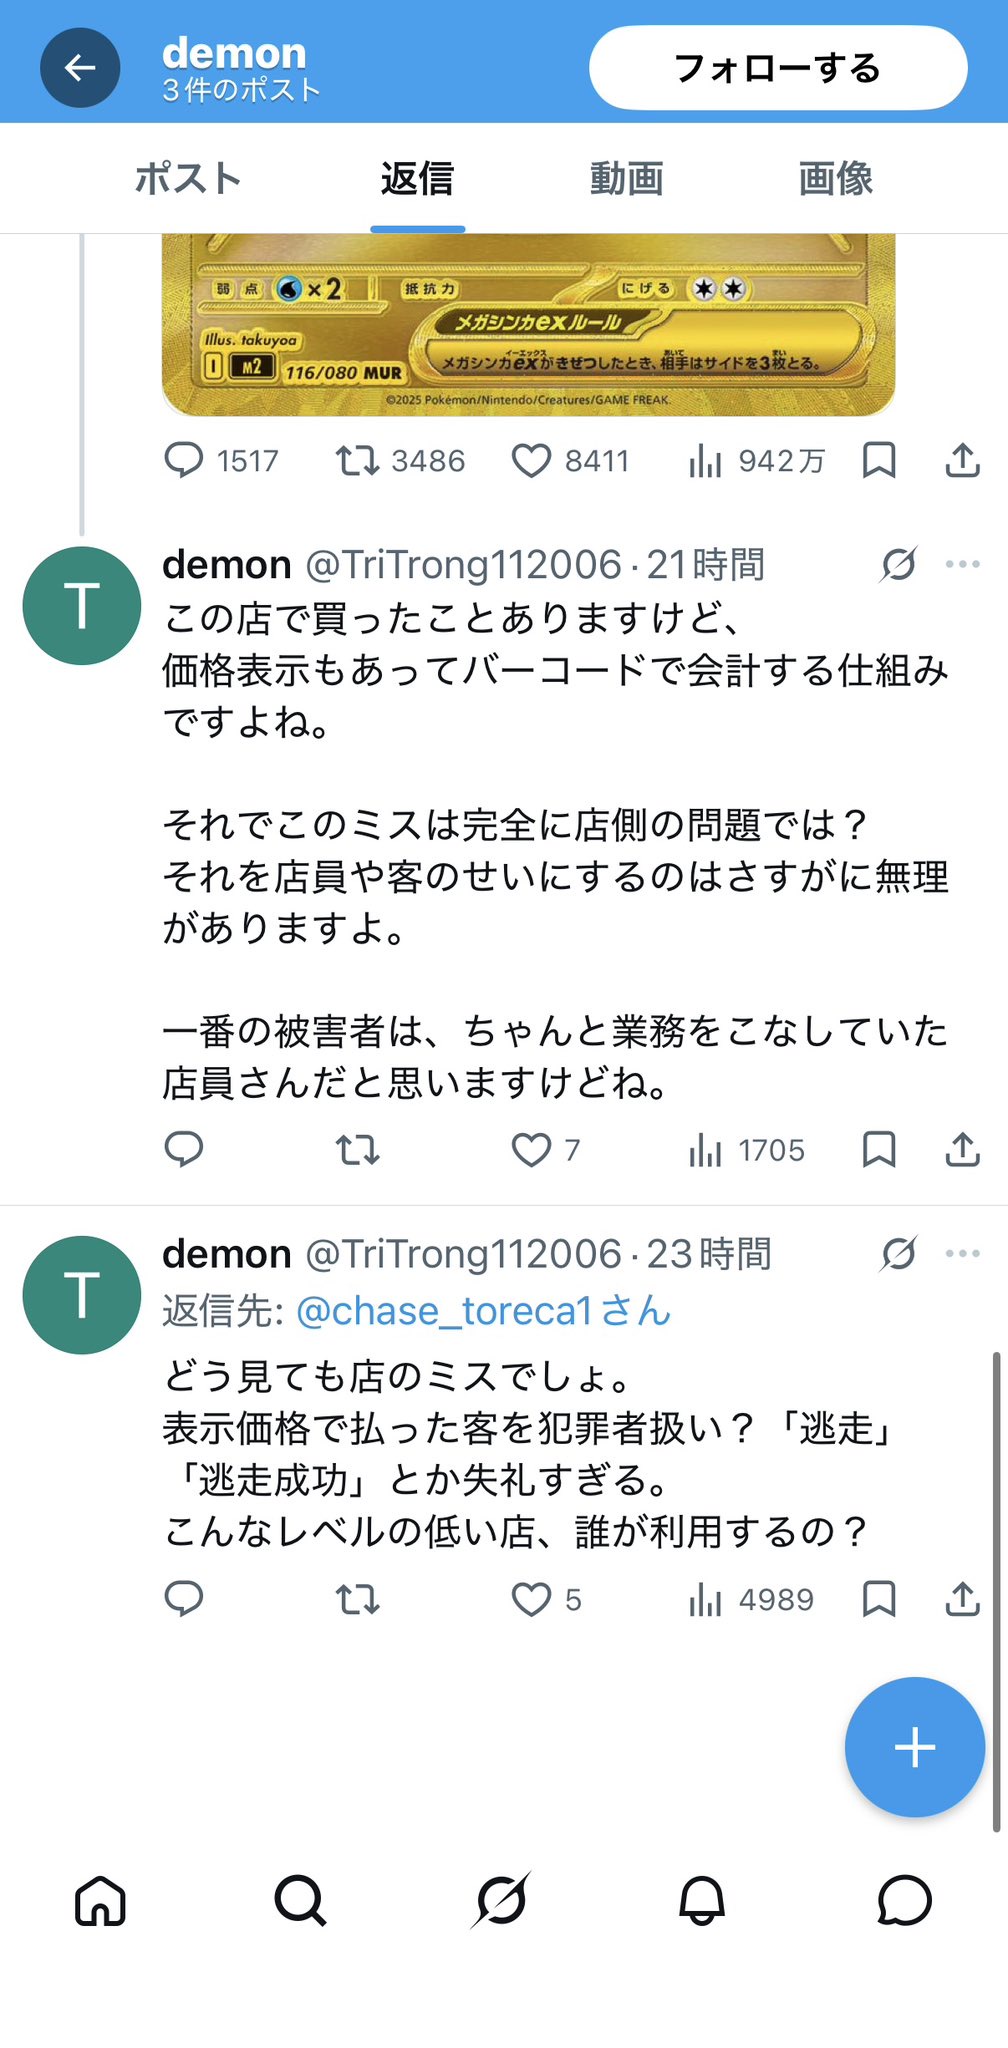The width and height of the screenshot is (1008, 2048).
Task: Open the 動画 tab
Action: 626,179
